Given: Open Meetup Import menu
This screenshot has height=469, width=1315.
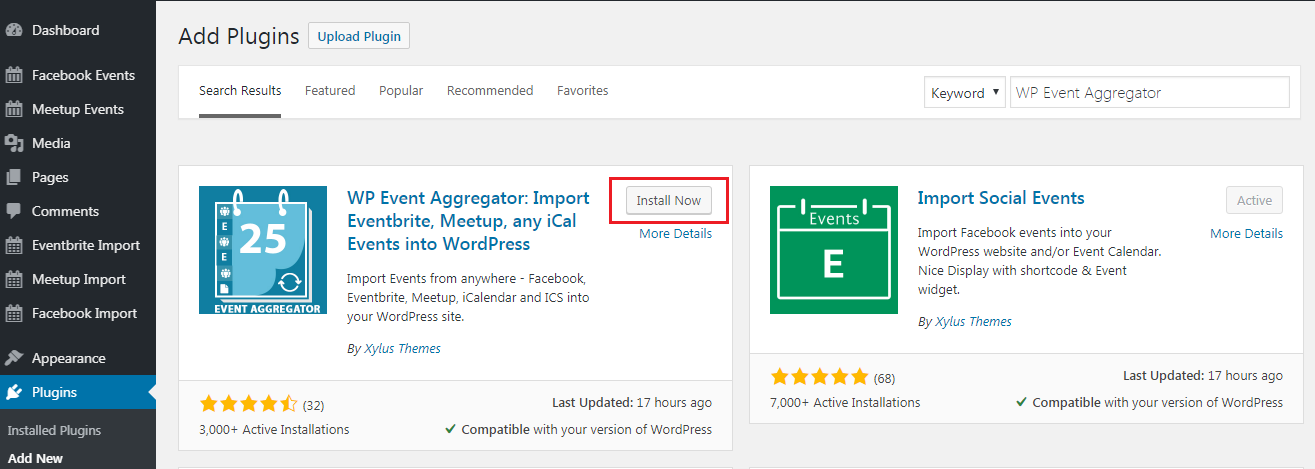Looking at the screenshot, I should pos(78,279).
